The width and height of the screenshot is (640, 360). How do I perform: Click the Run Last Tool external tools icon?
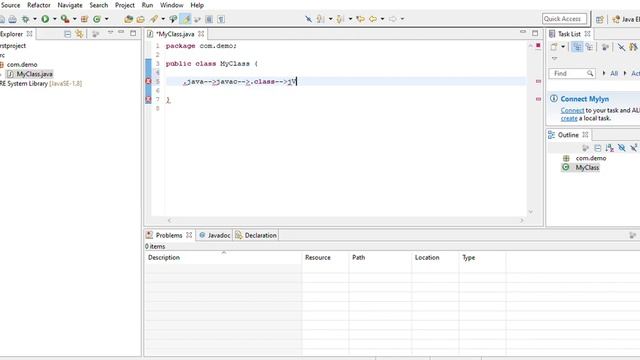[65, 19]
